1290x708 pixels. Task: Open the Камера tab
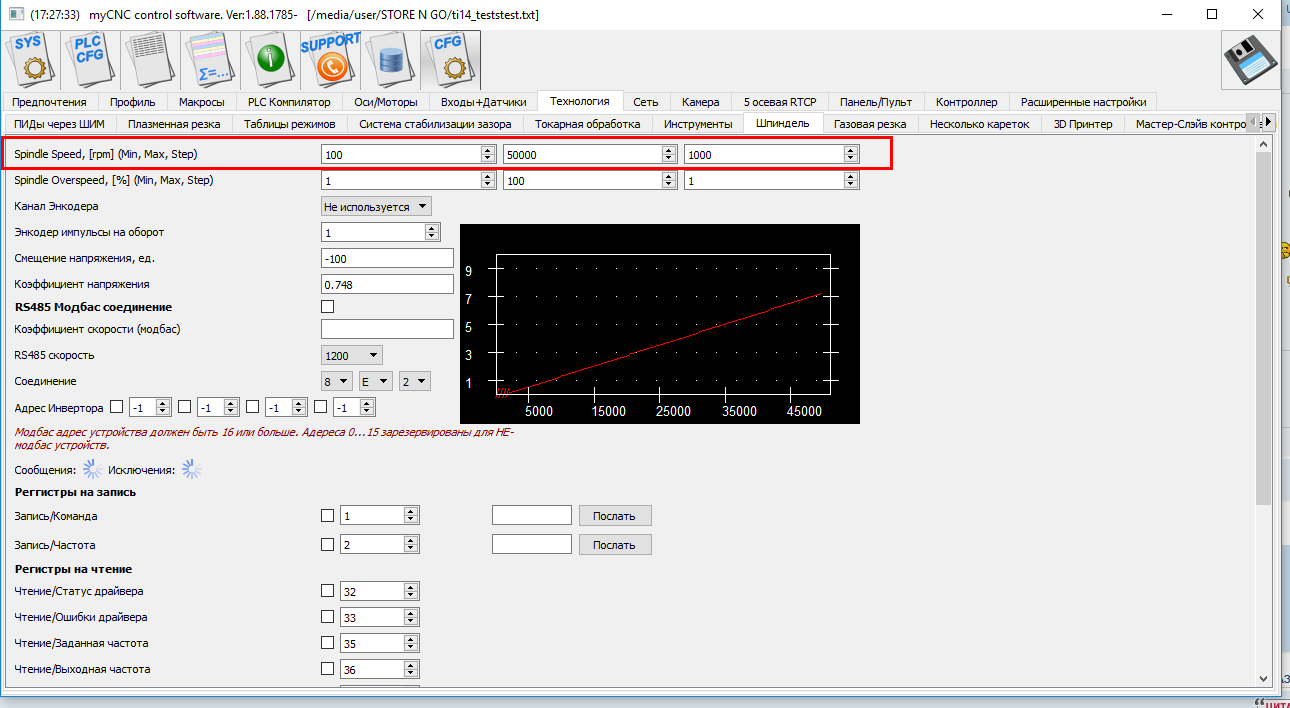(701, 102)
